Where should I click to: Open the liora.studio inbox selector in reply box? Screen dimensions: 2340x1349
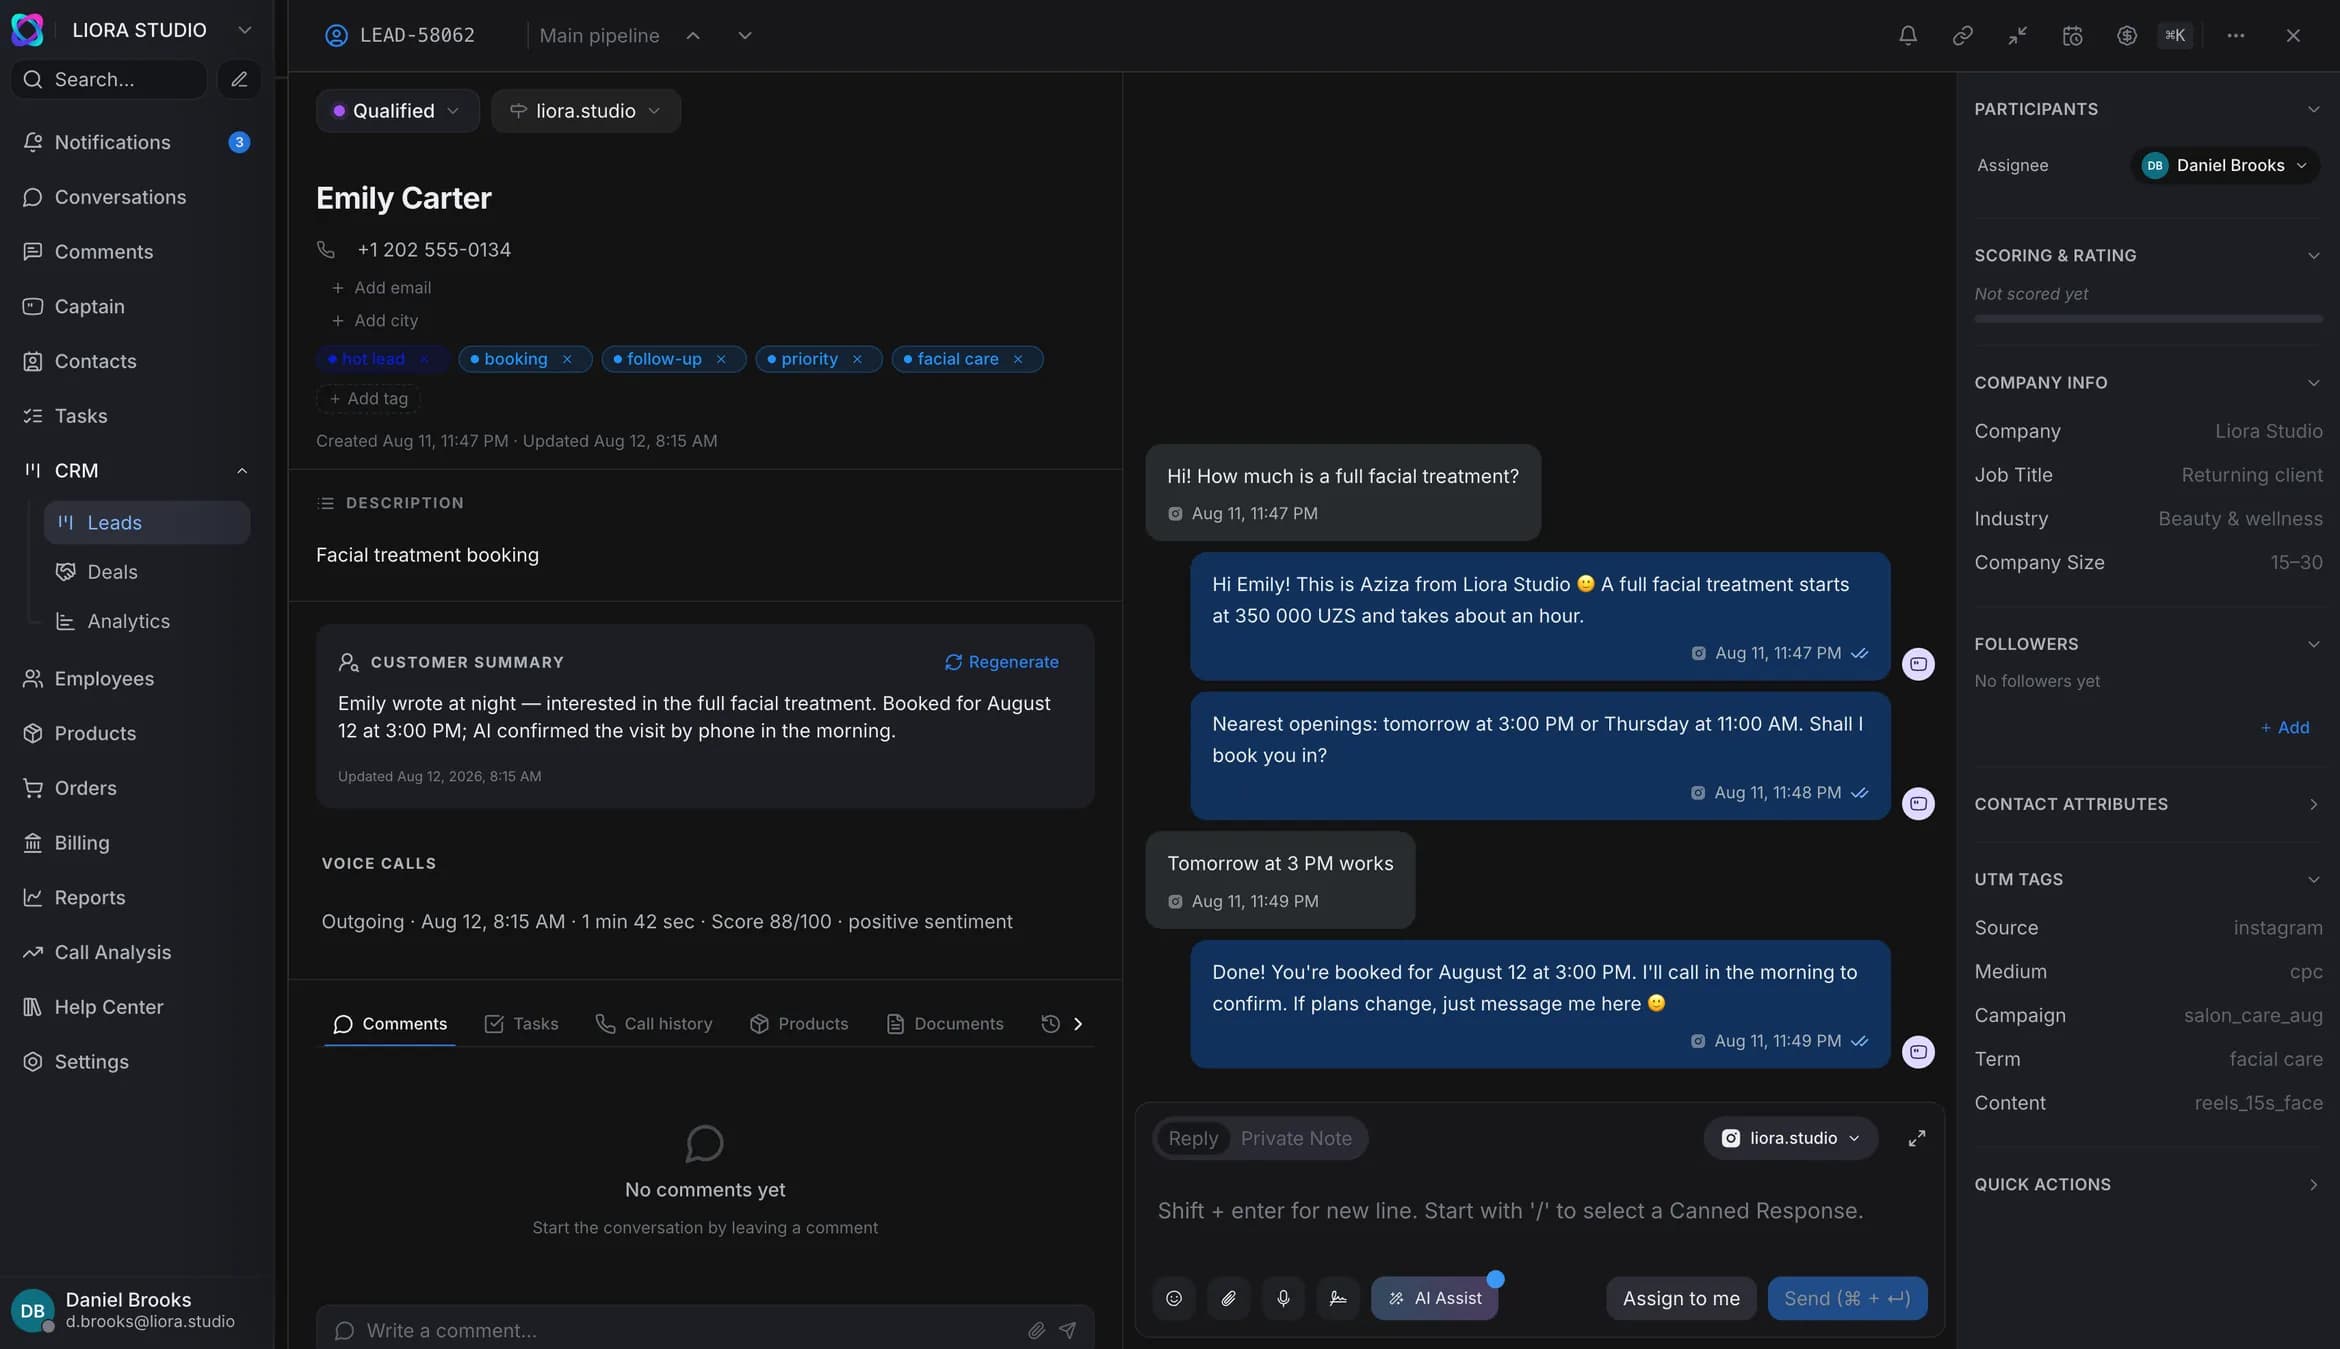click(1790, 1138)
